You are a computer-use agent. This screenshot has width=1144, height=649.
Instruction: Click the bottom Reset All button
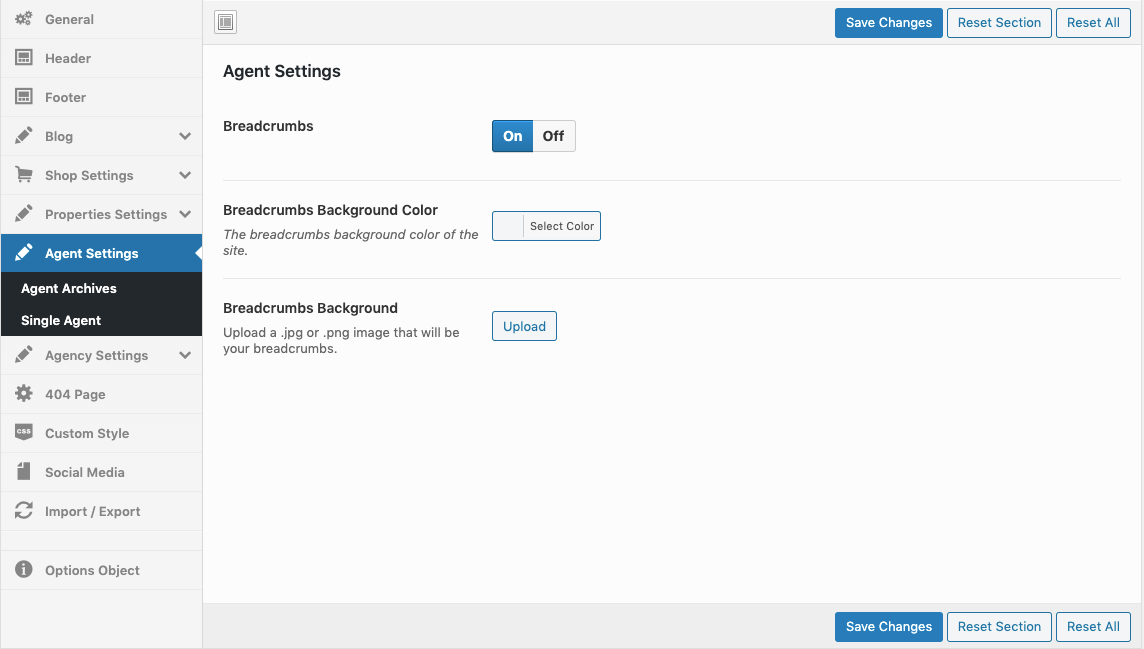click(x=1092, y=627)
